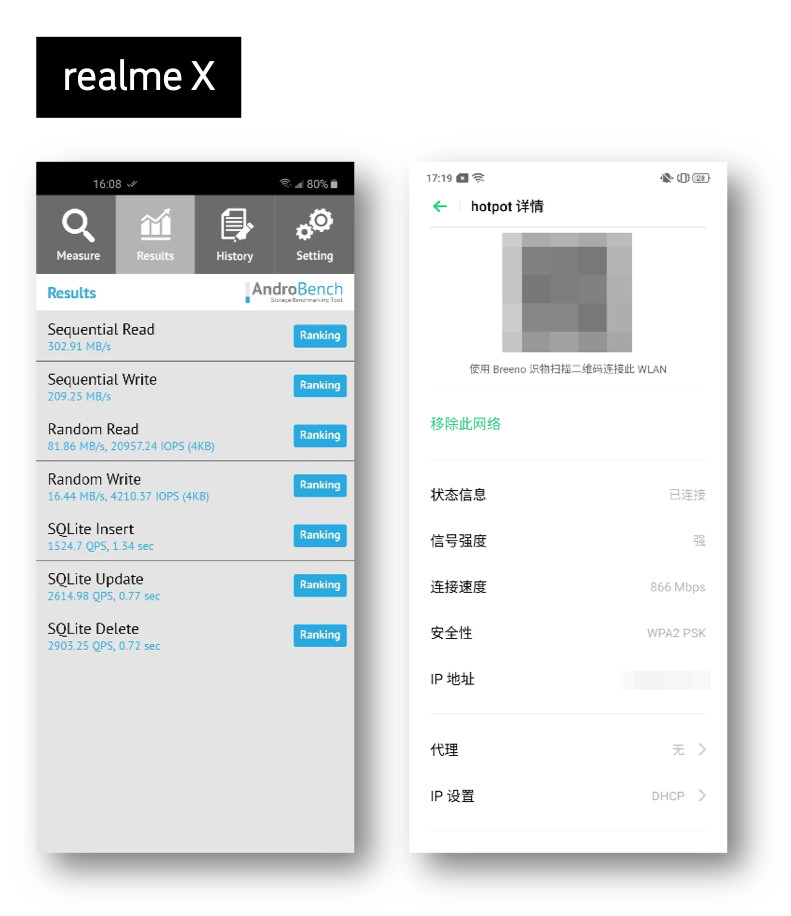Open the Measure tab magnifier icon
Viewport: 791px width, 916px height.
coord(78,225)
